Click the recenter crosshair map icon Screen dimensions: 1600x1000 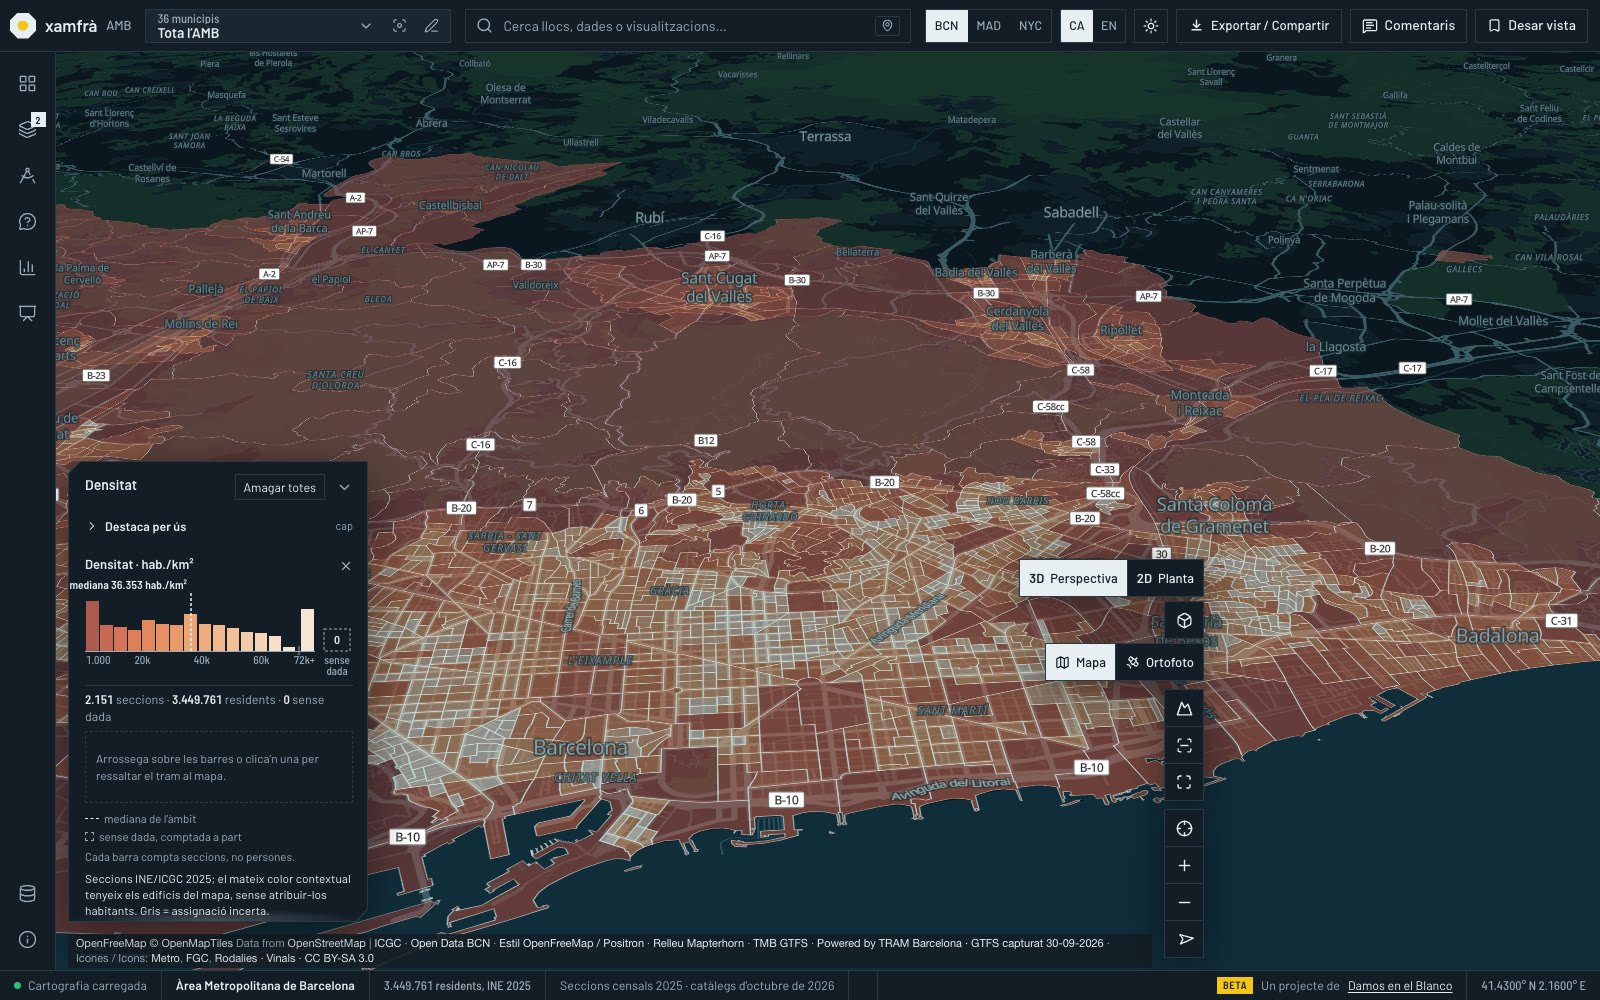[1184, 828]
